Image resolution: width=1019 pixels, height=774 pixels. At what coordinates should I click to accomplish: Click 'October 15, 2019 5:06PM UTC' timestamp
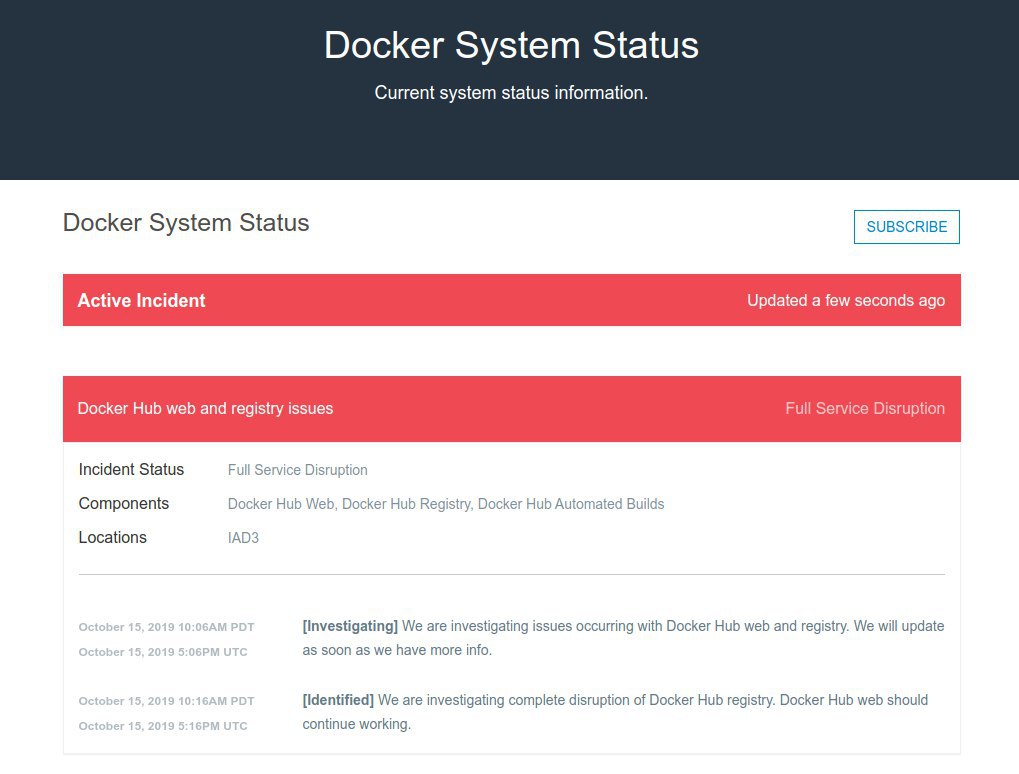[163, 652]
